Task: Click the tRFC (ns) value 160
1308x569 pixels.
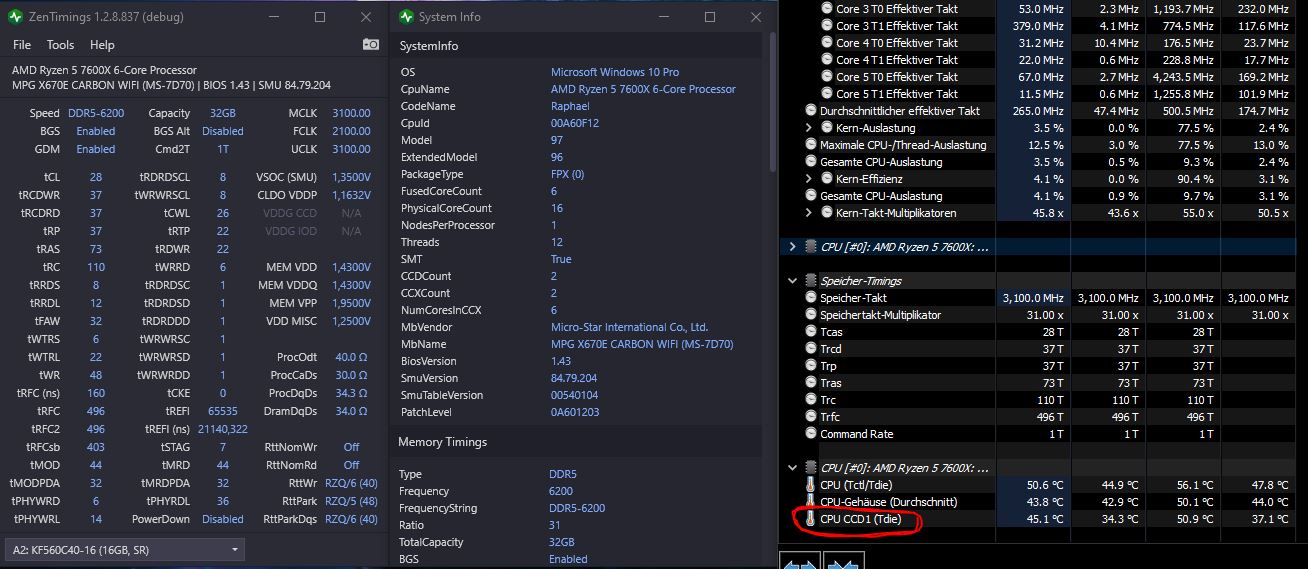Action: point(96,393)
